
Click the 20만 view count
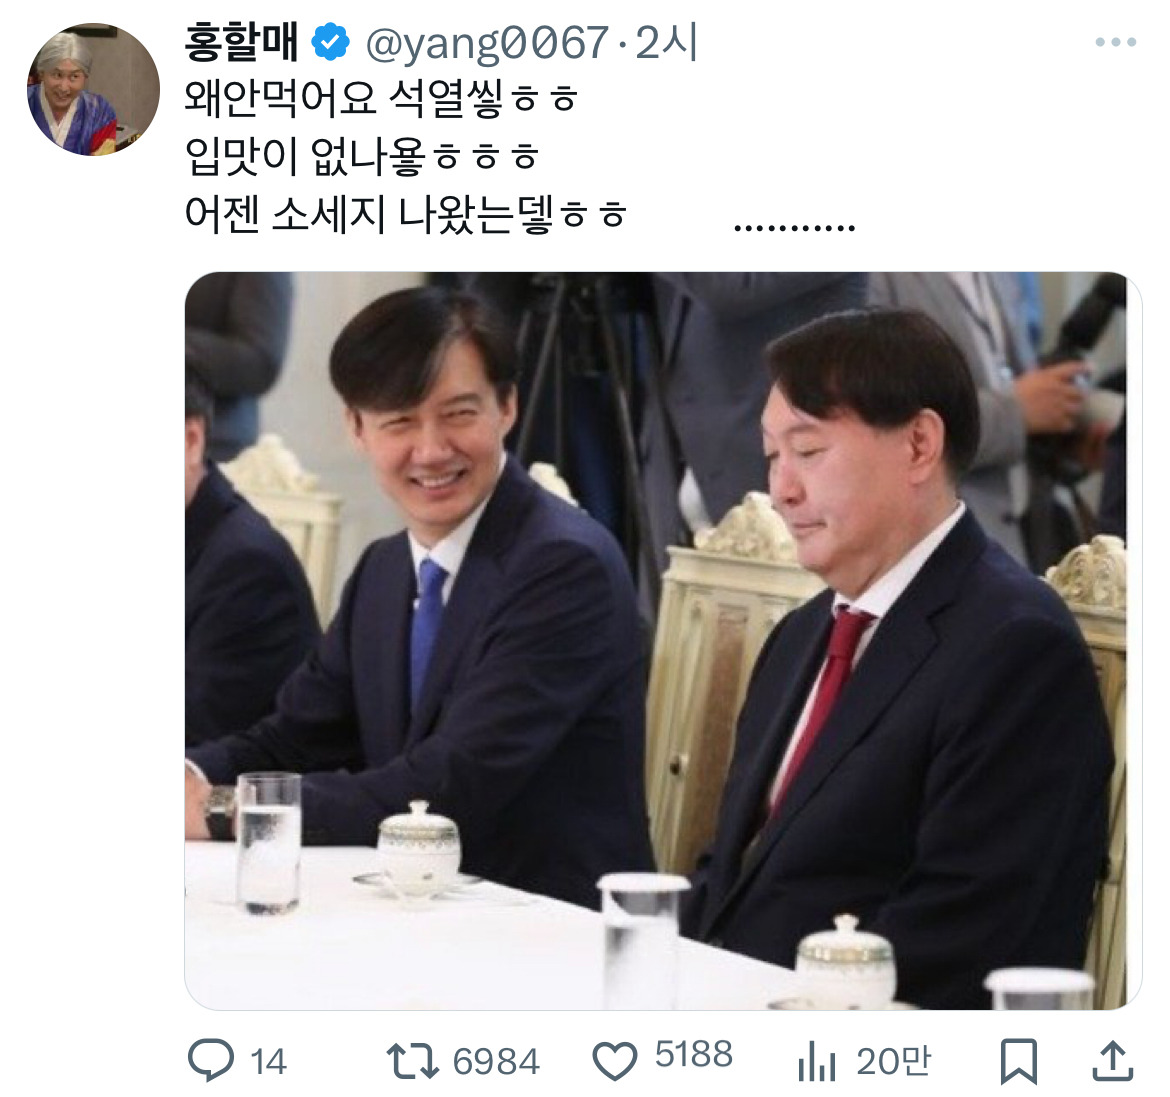coord(893,1061)
